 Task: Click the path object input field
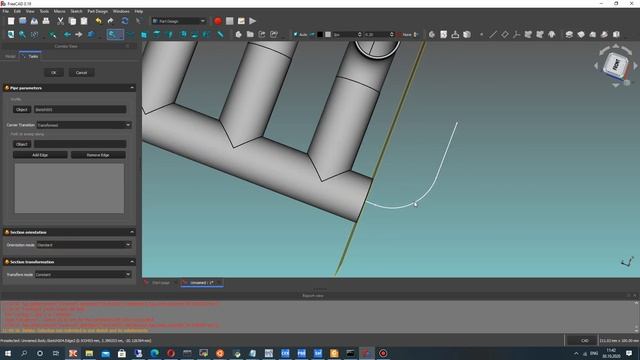(80, 144)
